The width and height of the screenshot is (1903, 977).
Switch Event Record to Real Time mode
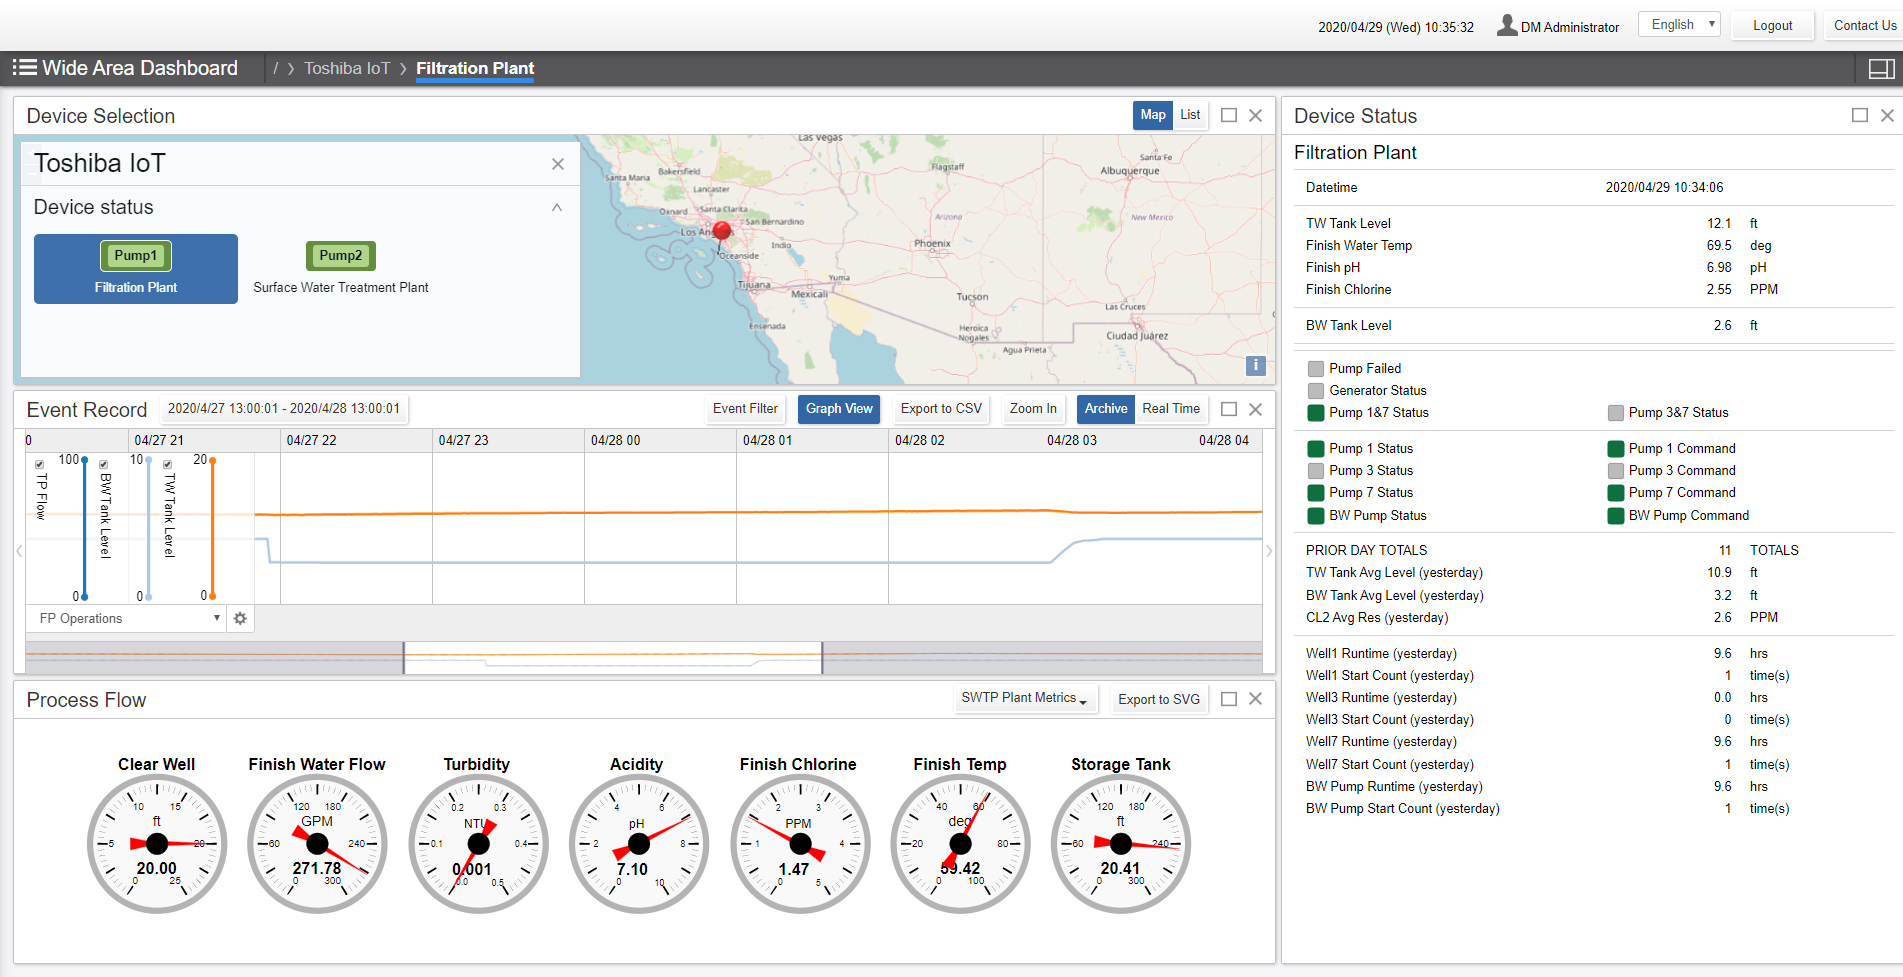coord(1171,408)
